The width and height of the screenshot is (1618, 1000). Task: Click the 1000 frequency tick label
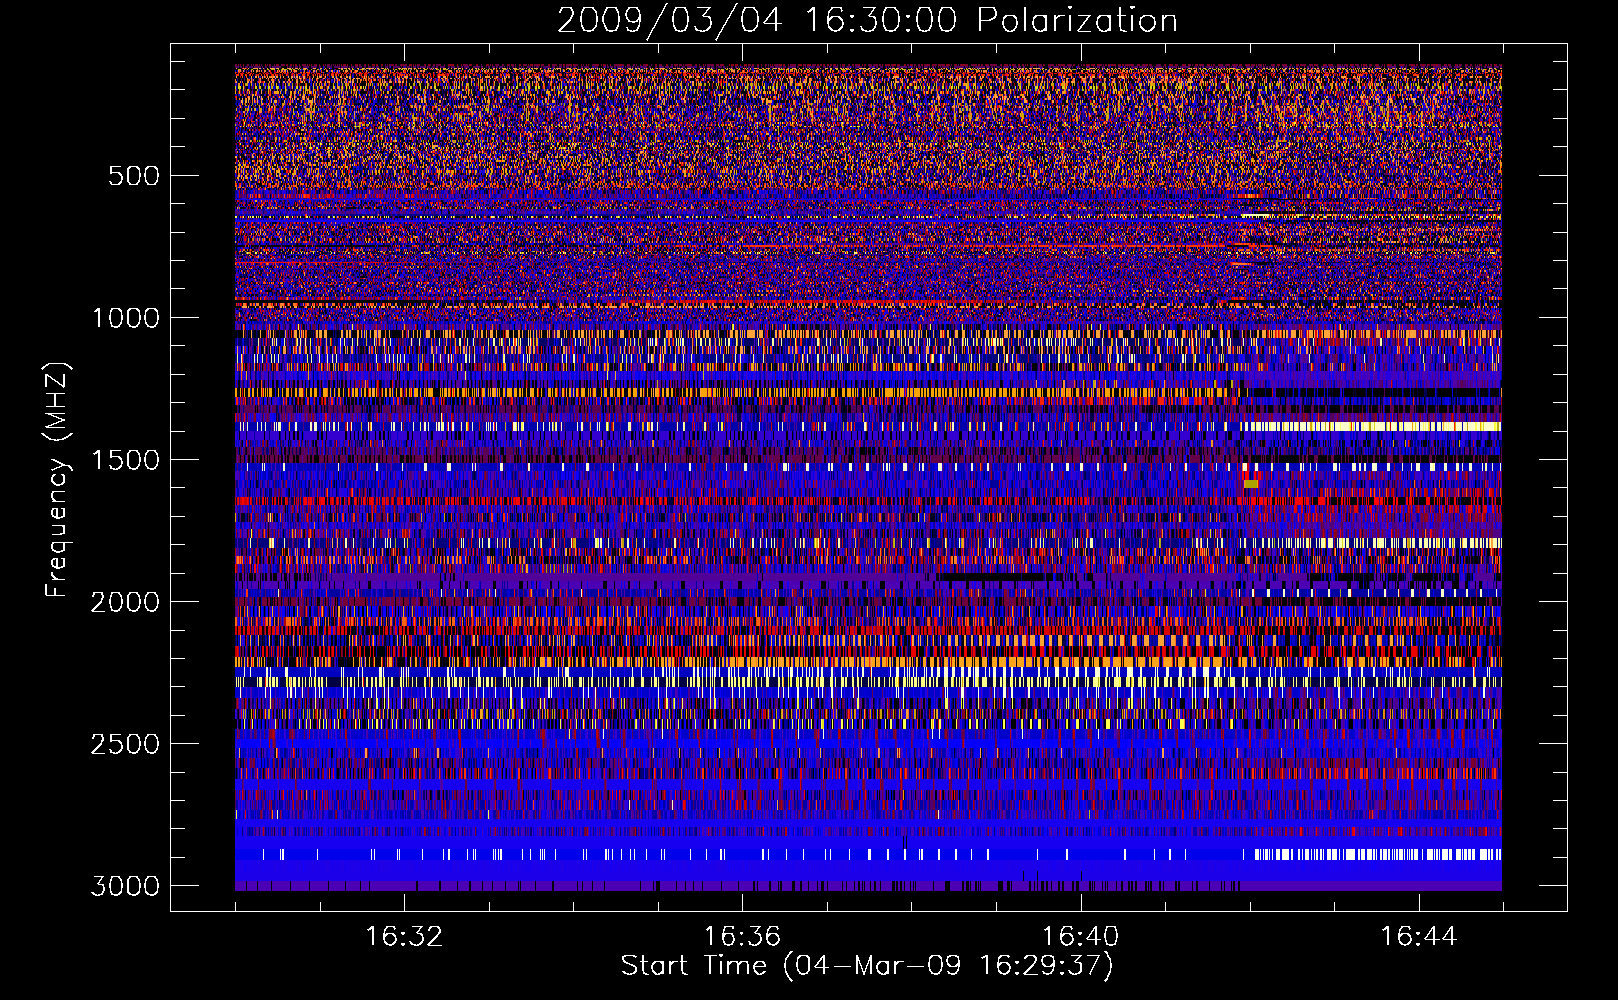[125, 318]
